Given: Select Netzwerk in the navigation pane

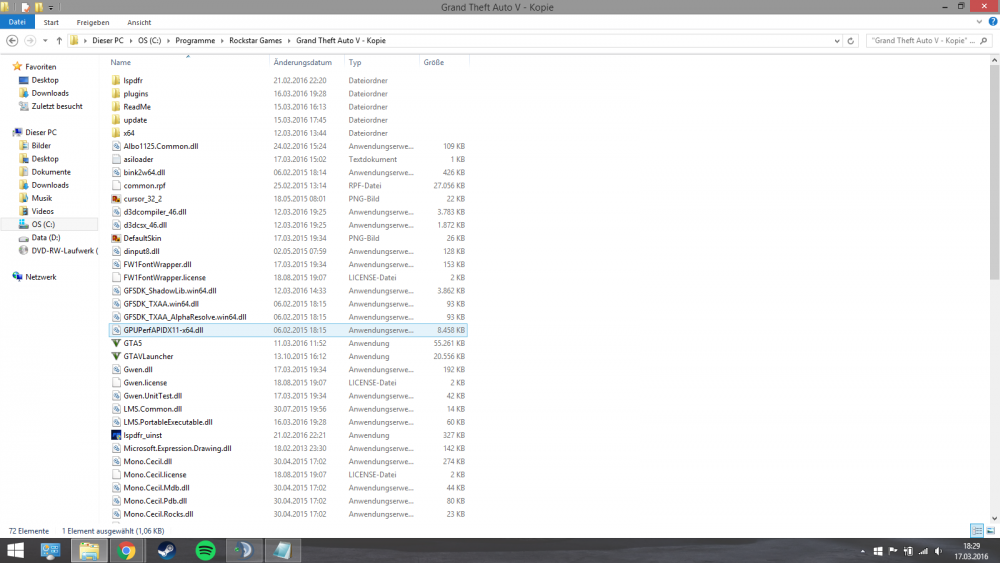Looking at the screenshot, I should point(40,277).
